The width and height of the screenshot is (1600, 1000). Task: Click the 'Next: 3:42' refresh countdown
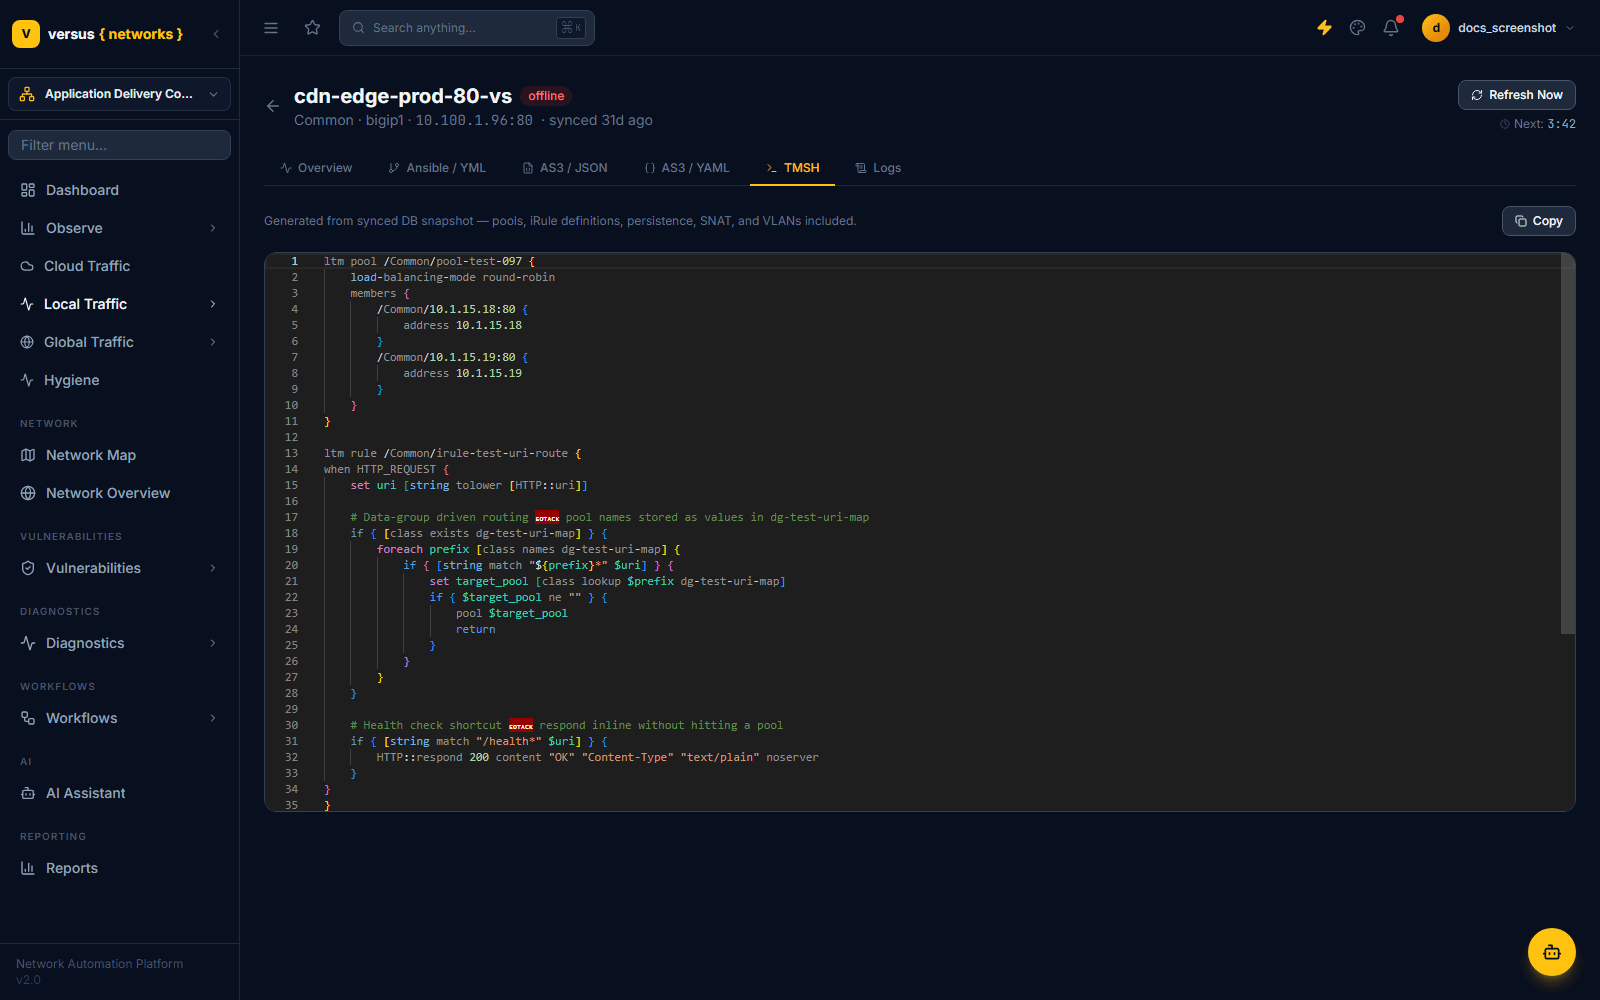(1538, 124)
